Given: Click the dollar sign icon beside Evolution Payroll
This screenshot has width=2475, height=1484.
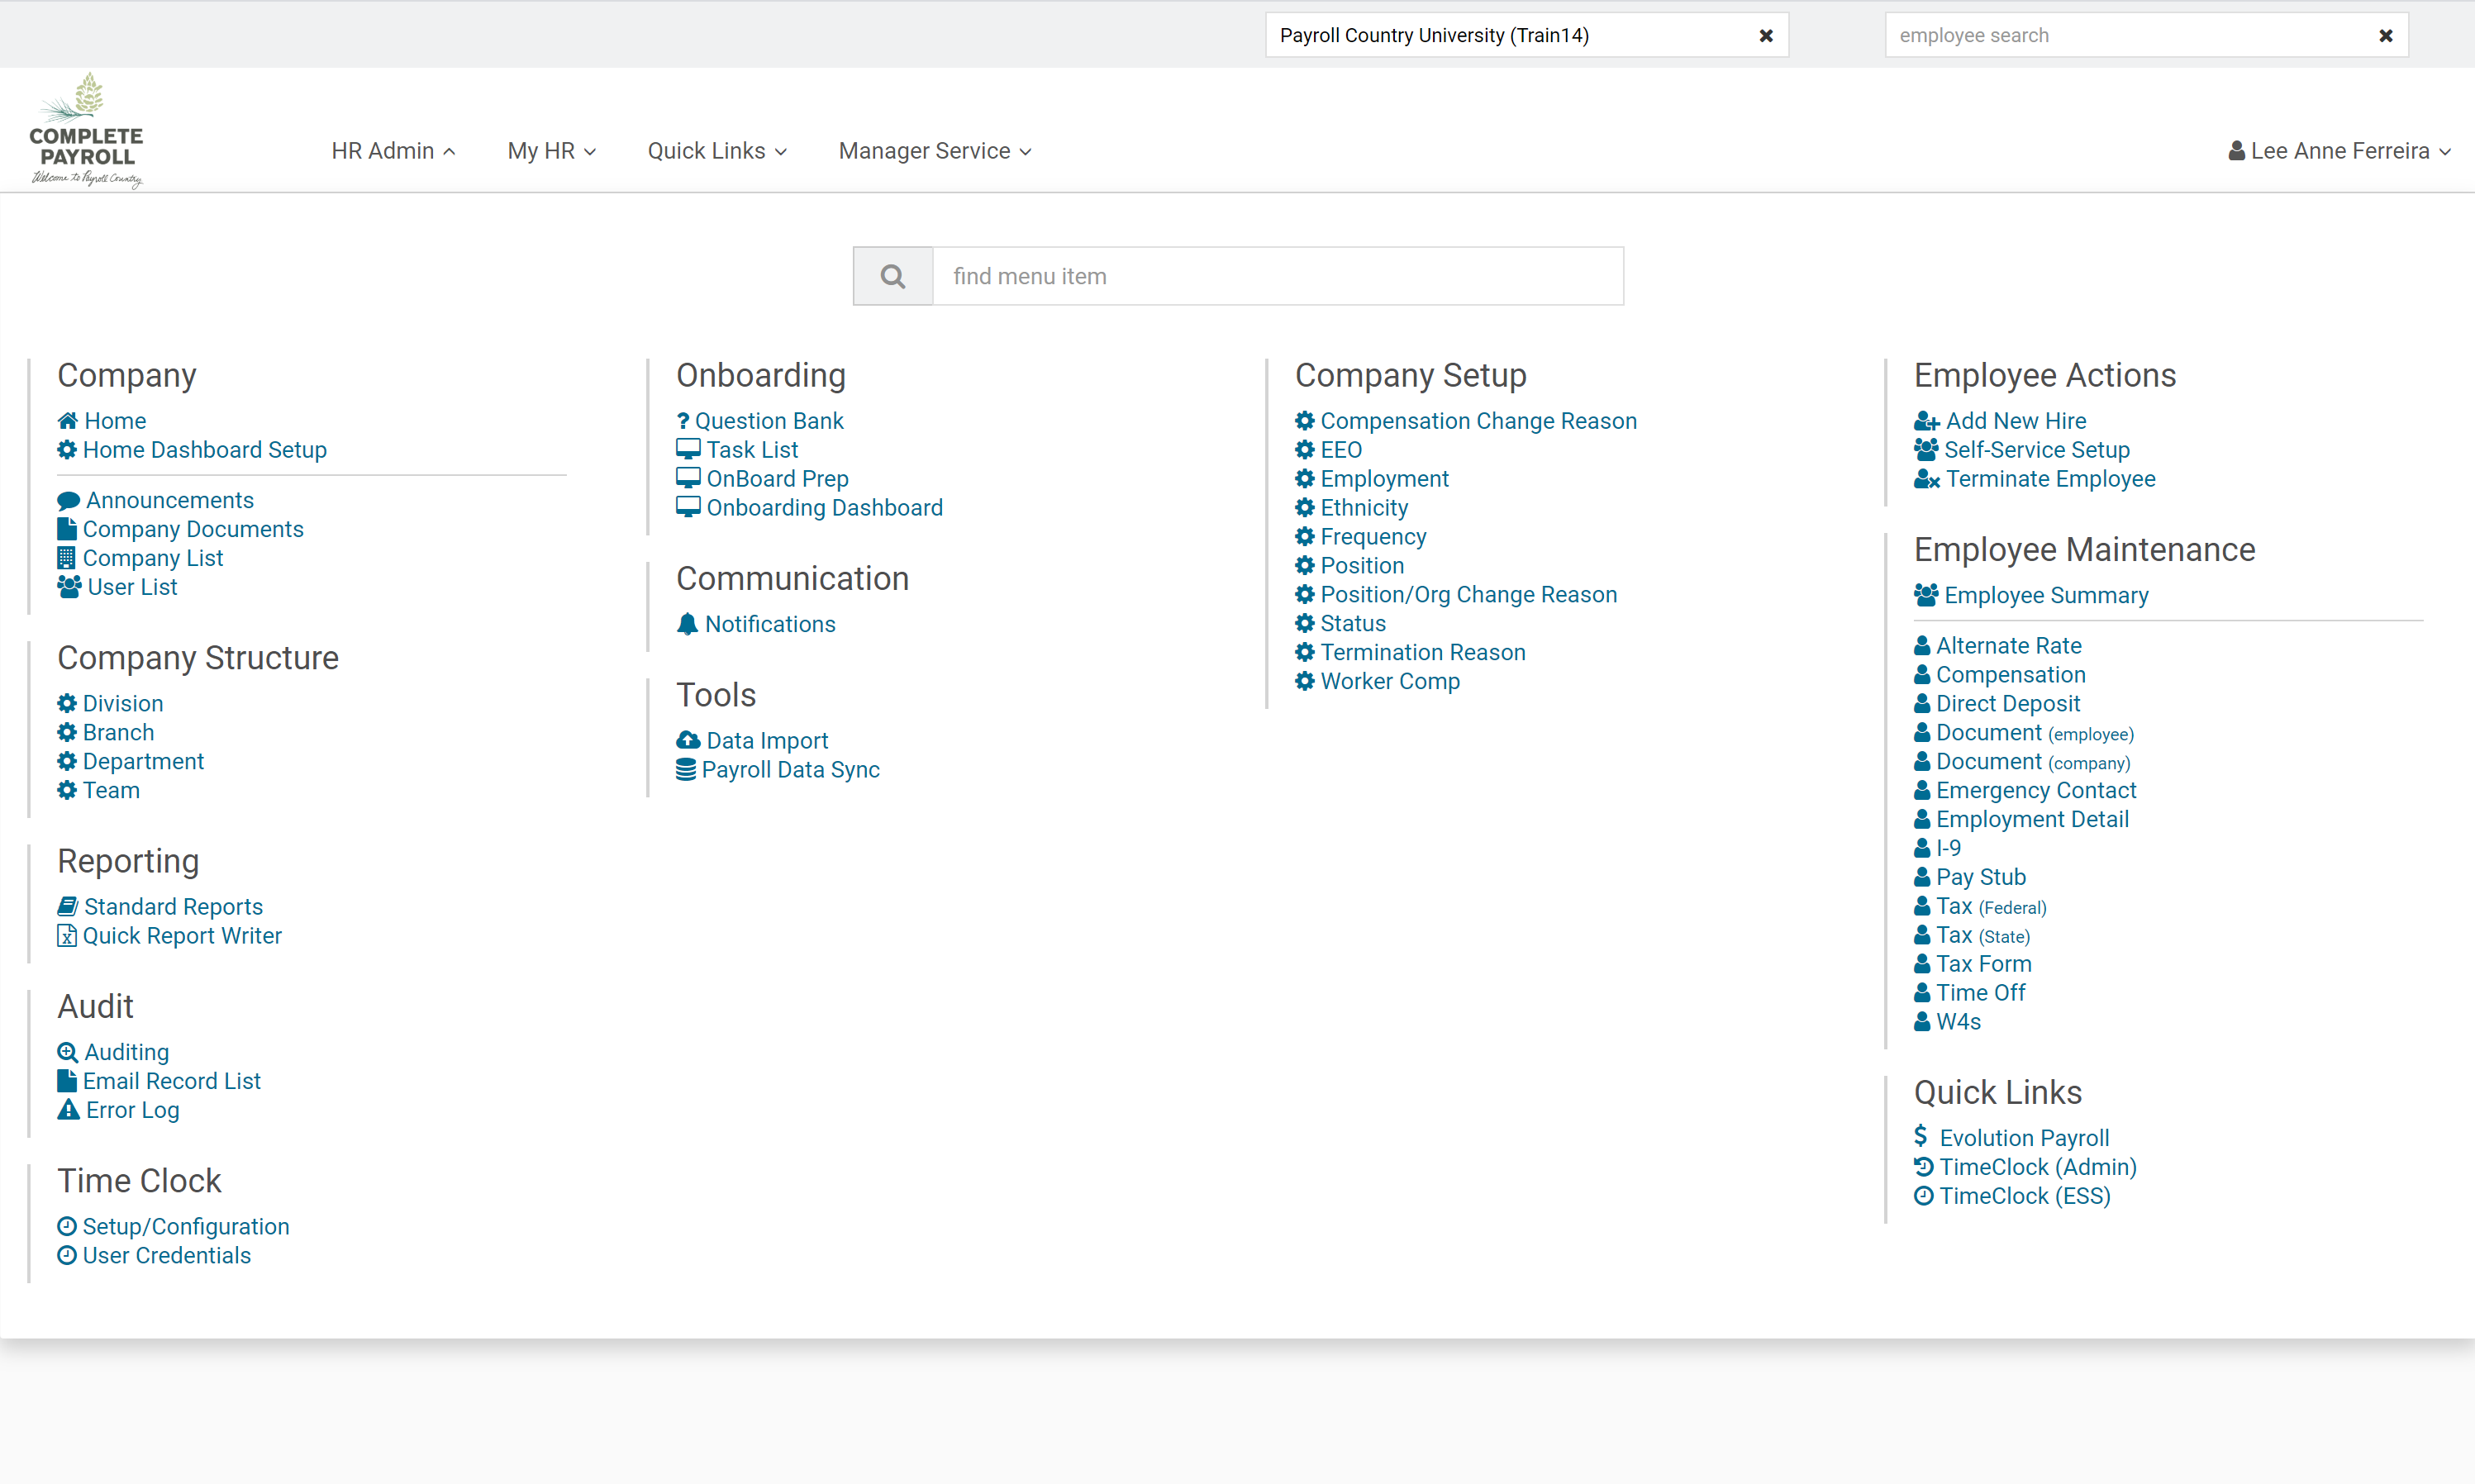Looking at the screenshot, I should point(1921,1137).
